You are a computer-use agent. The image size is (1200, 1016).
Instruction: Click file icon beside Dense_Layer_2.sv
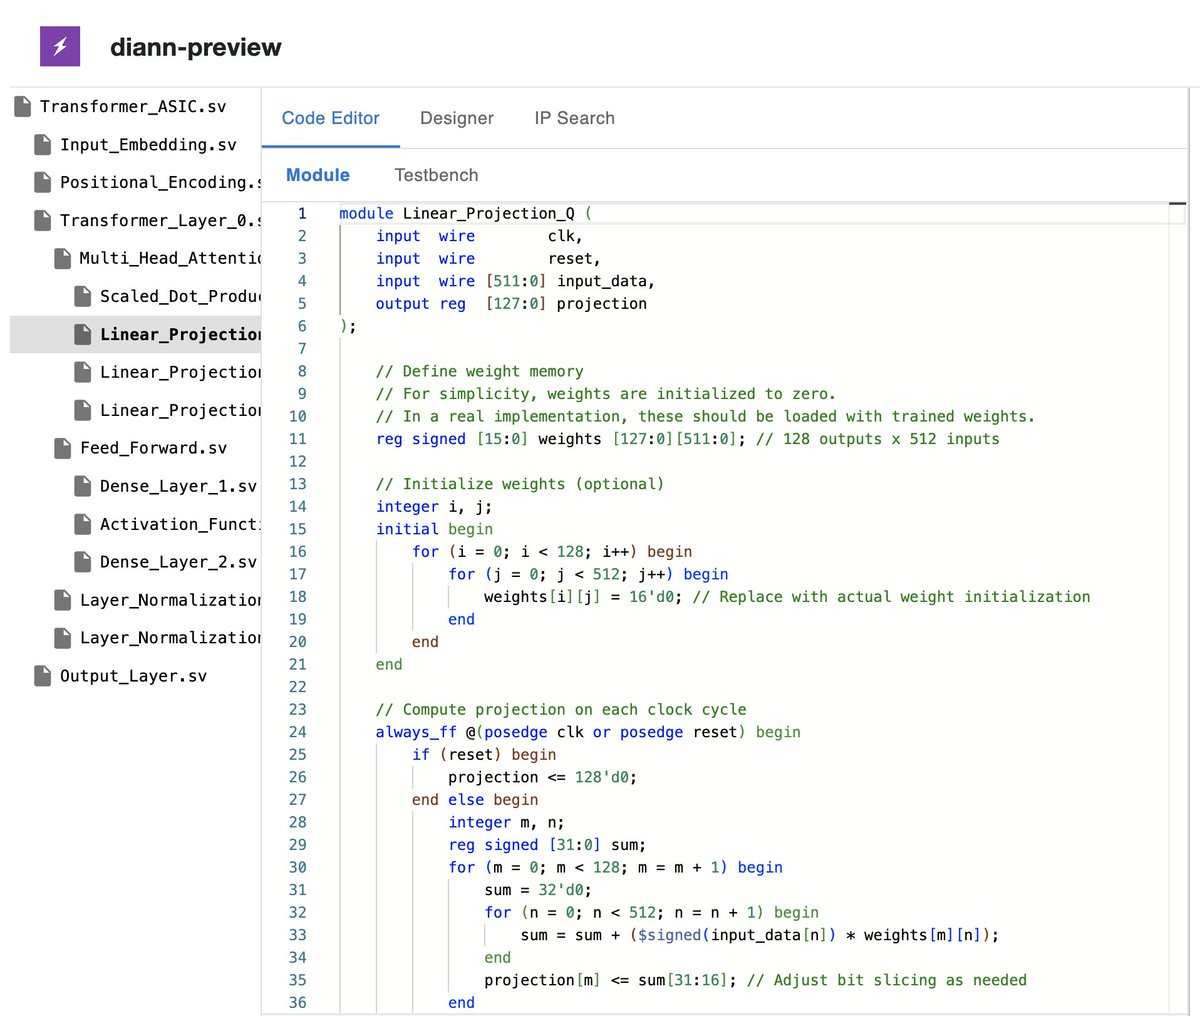82,562
